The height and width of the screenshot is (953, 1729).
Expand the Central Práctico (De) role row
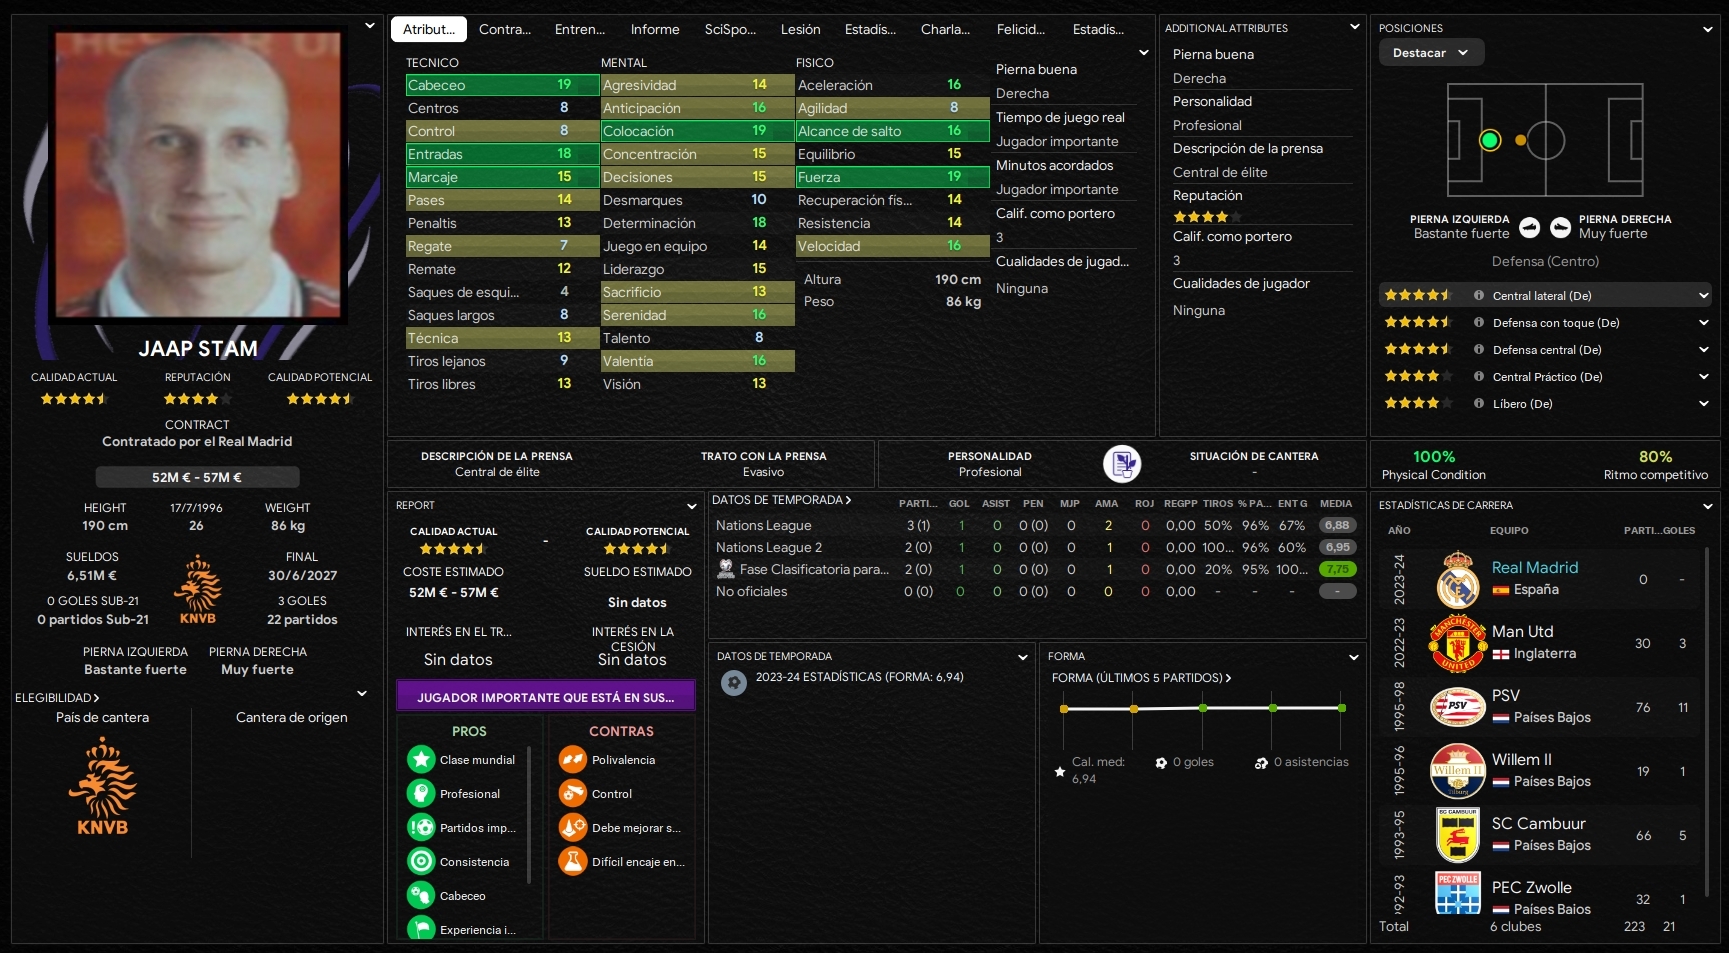point(1704,377)
